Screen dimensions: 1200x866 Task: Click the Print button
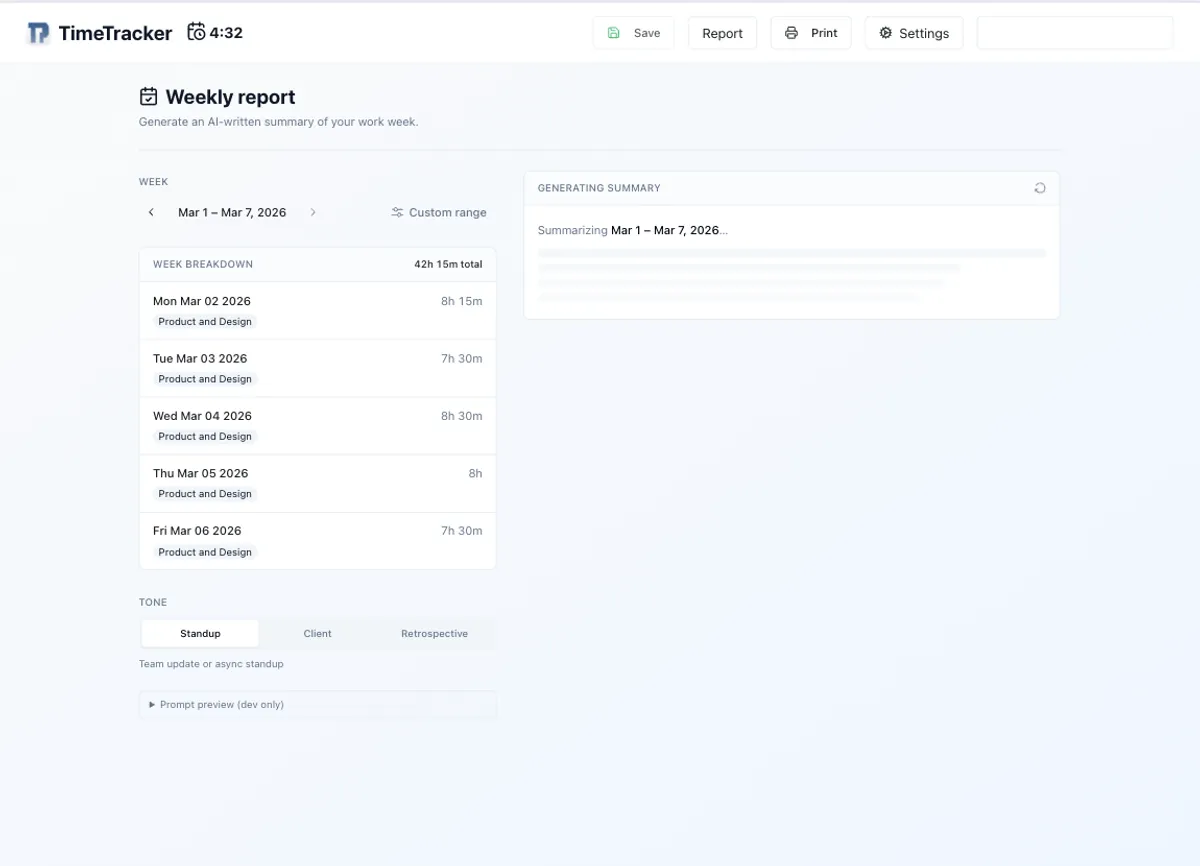point(811,32)
